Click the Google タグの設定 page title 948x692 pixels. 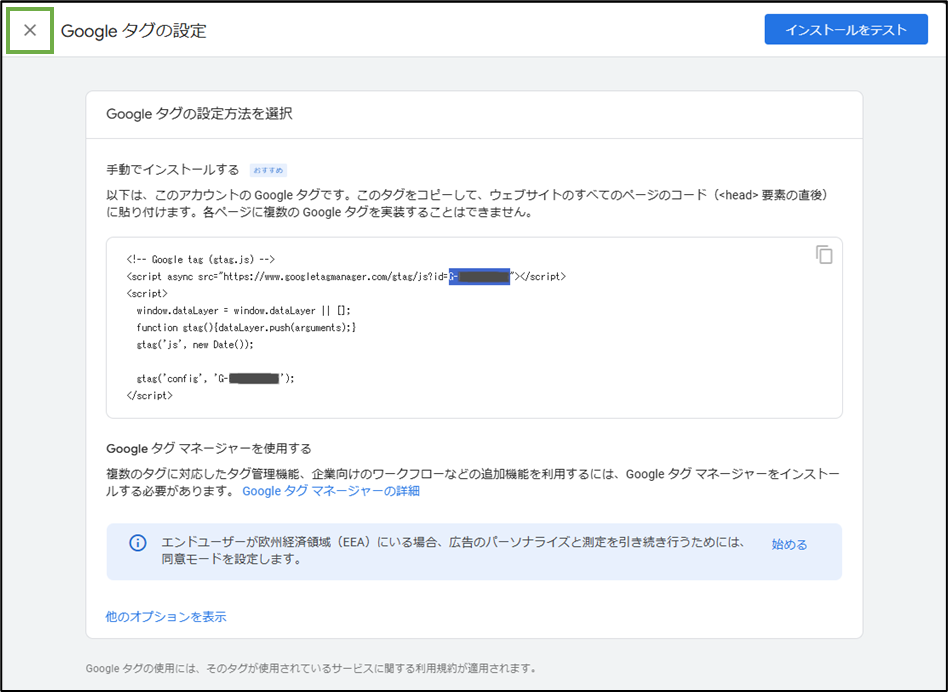pos(134,31)
